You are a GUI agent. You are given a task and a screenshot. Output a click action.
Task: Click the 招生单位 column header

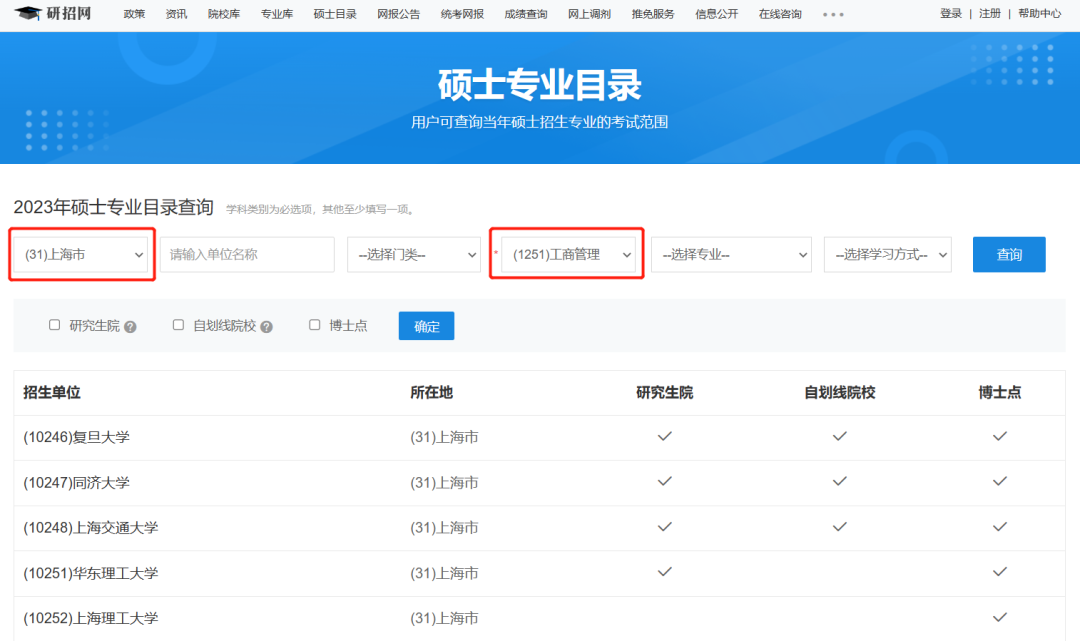pos(52,392)
